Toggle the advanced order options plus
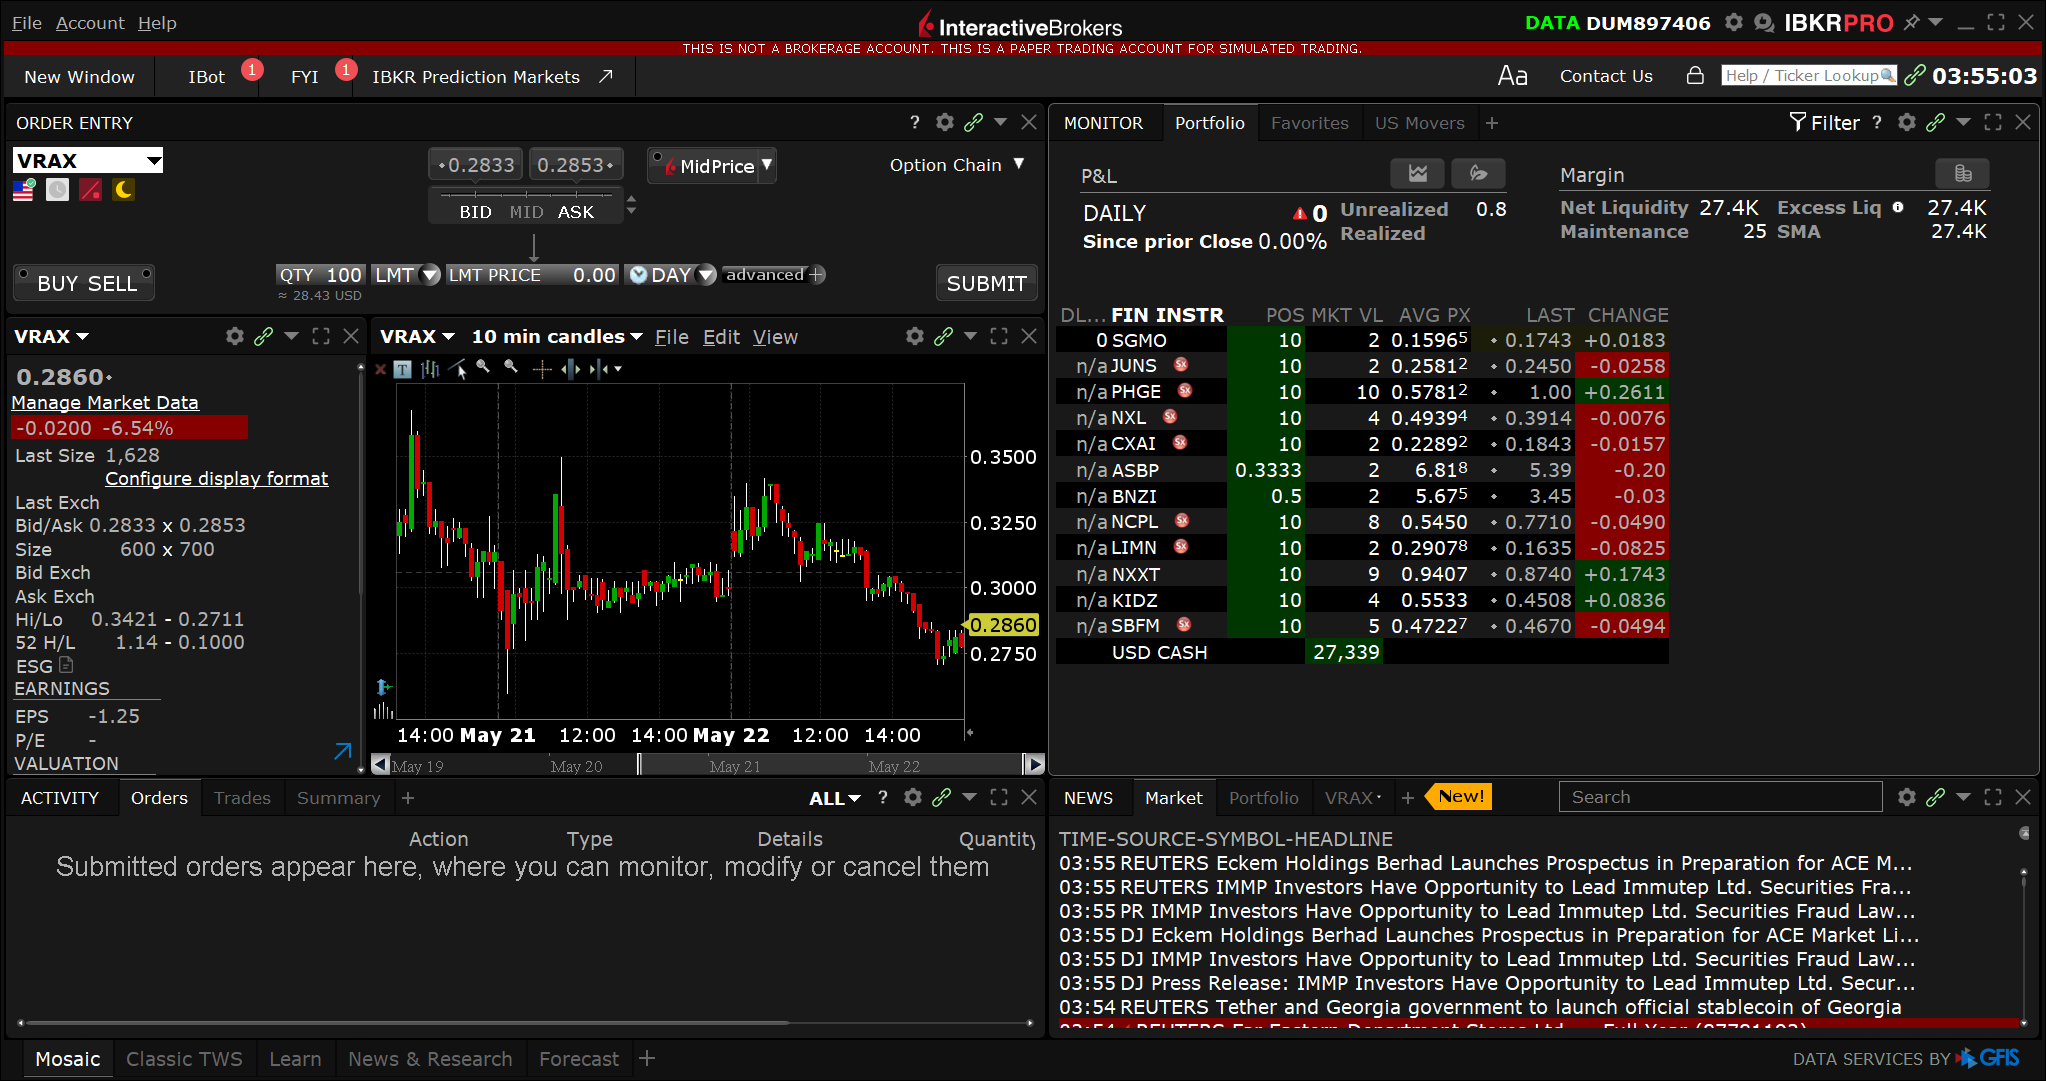 (817, 274)
